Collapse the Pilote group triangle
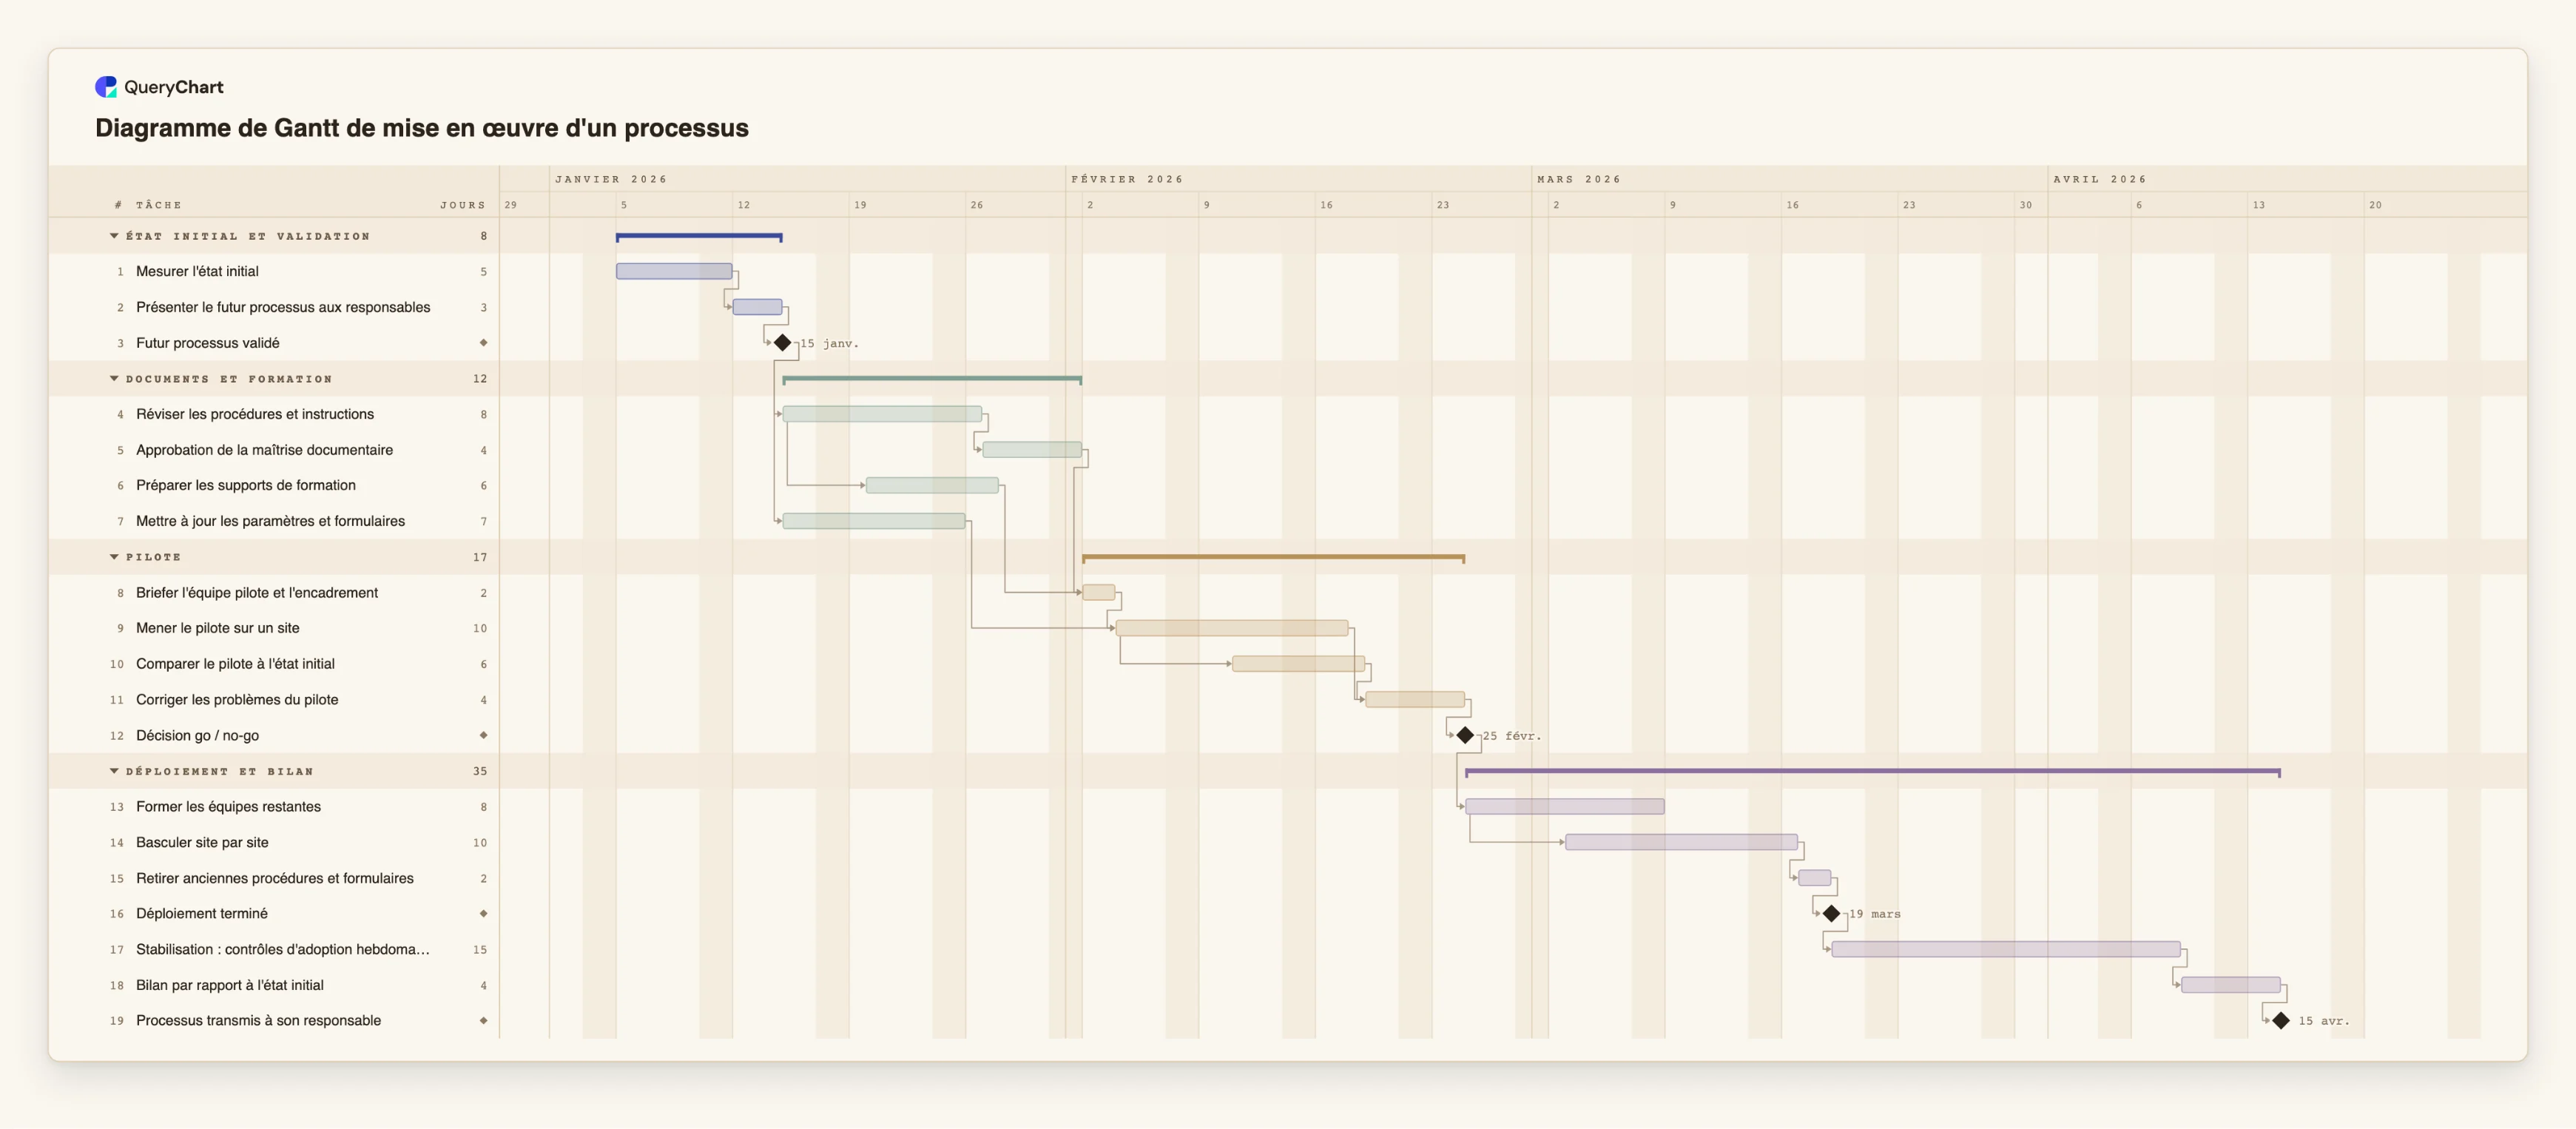This screenshot has height=1129, width=2576. pos(114,557)
